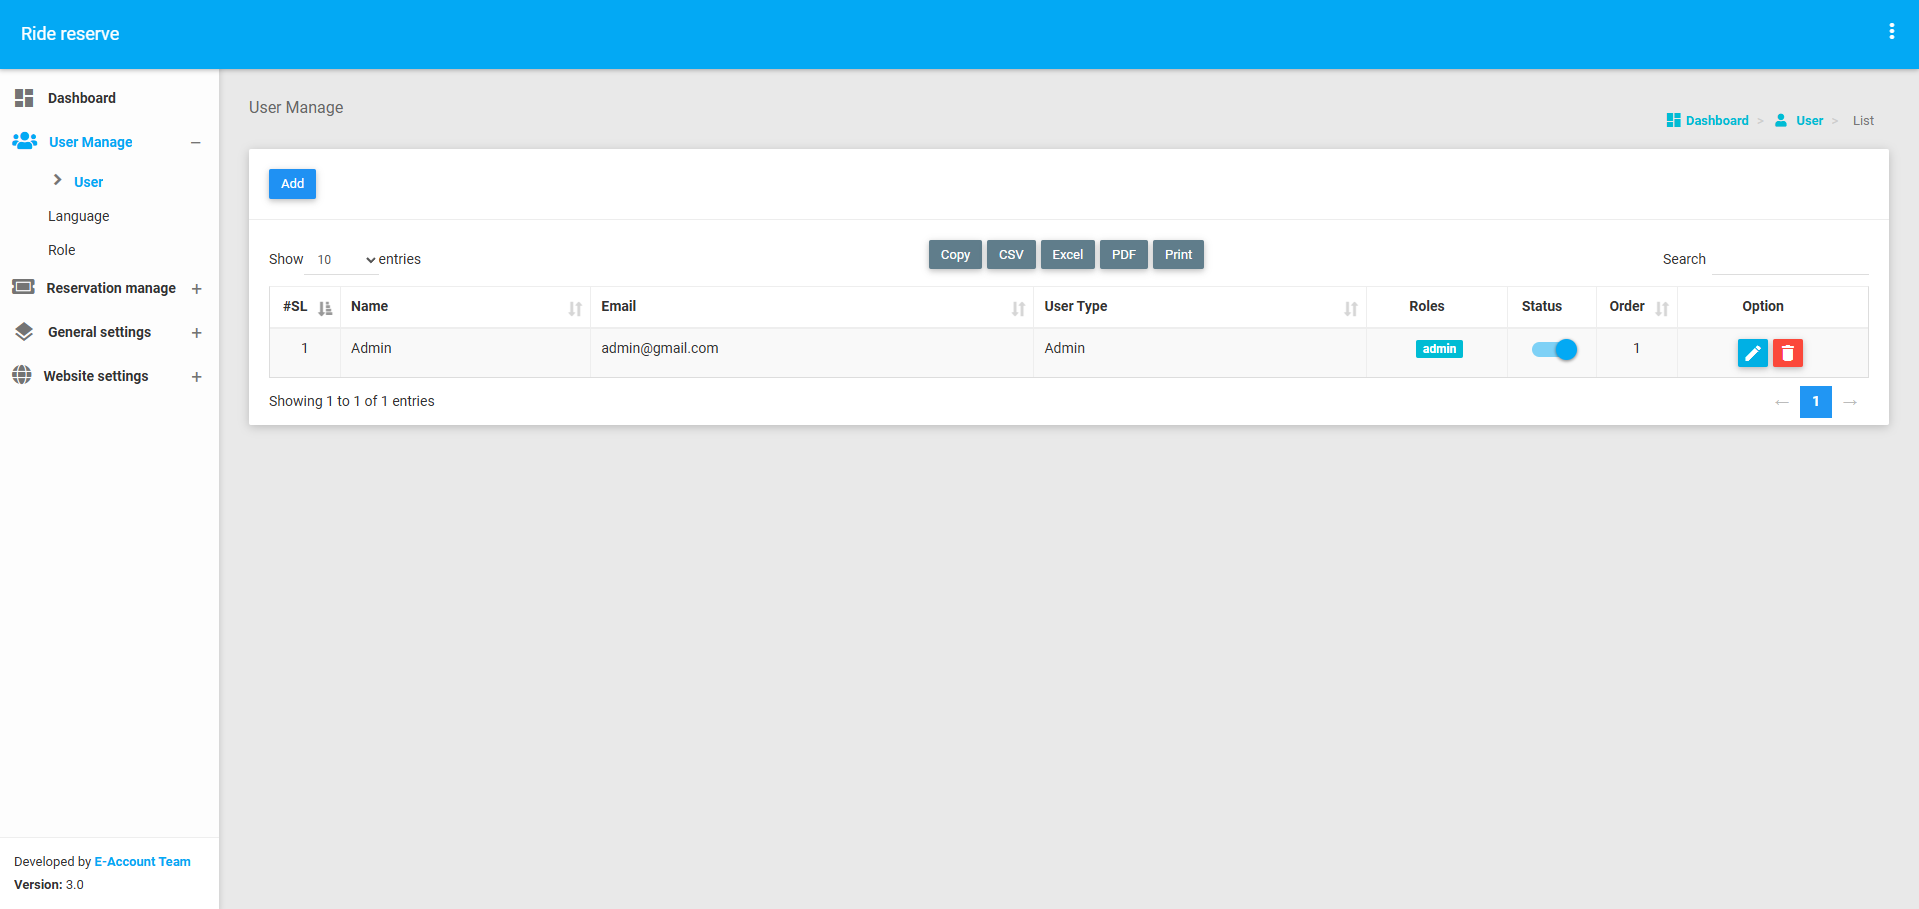This screenshot has width=1919, height=909.
Task: Export table using the PDF button
Action: 1123,255
